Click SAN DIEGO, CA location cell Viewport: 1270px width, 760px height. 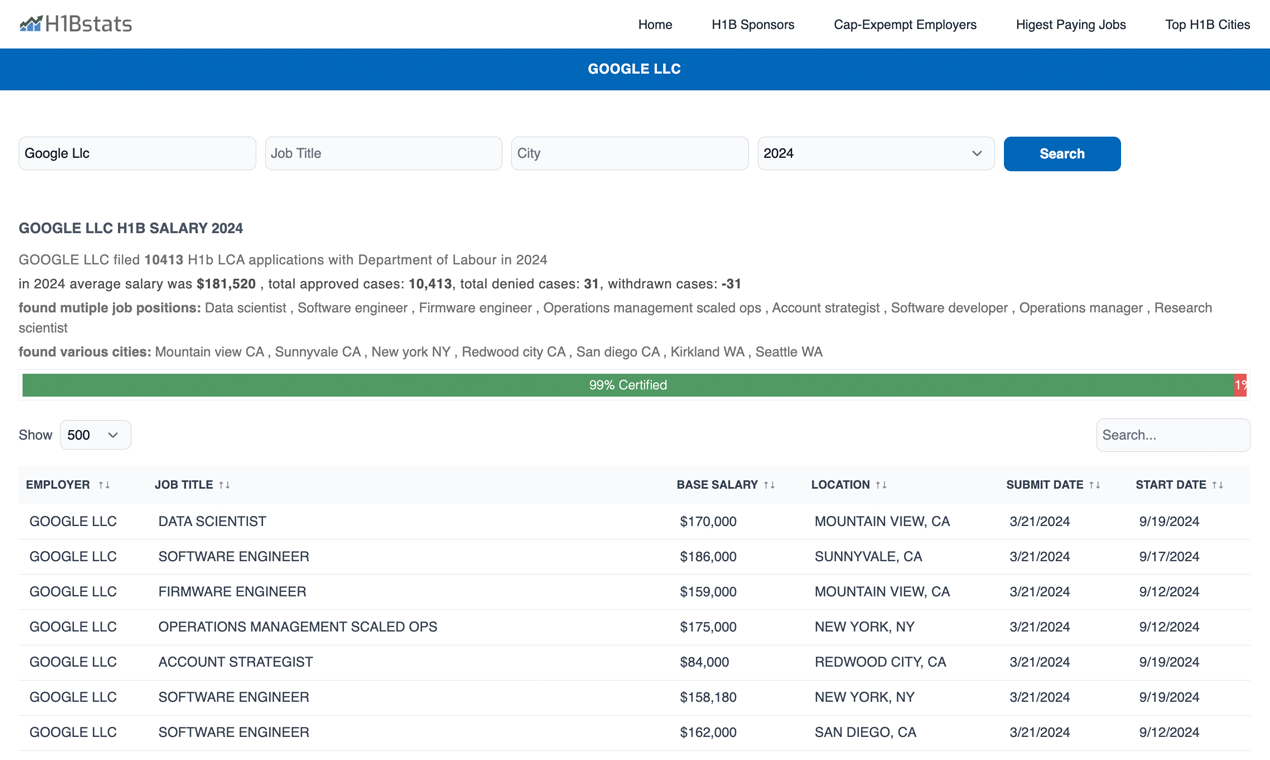click(865, 732)
